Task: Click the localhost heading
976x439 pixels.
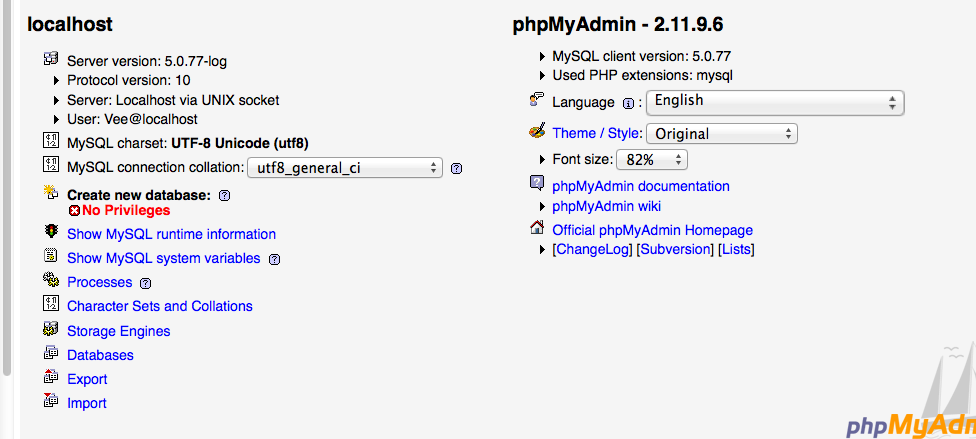Action: (x=70, y=24)
